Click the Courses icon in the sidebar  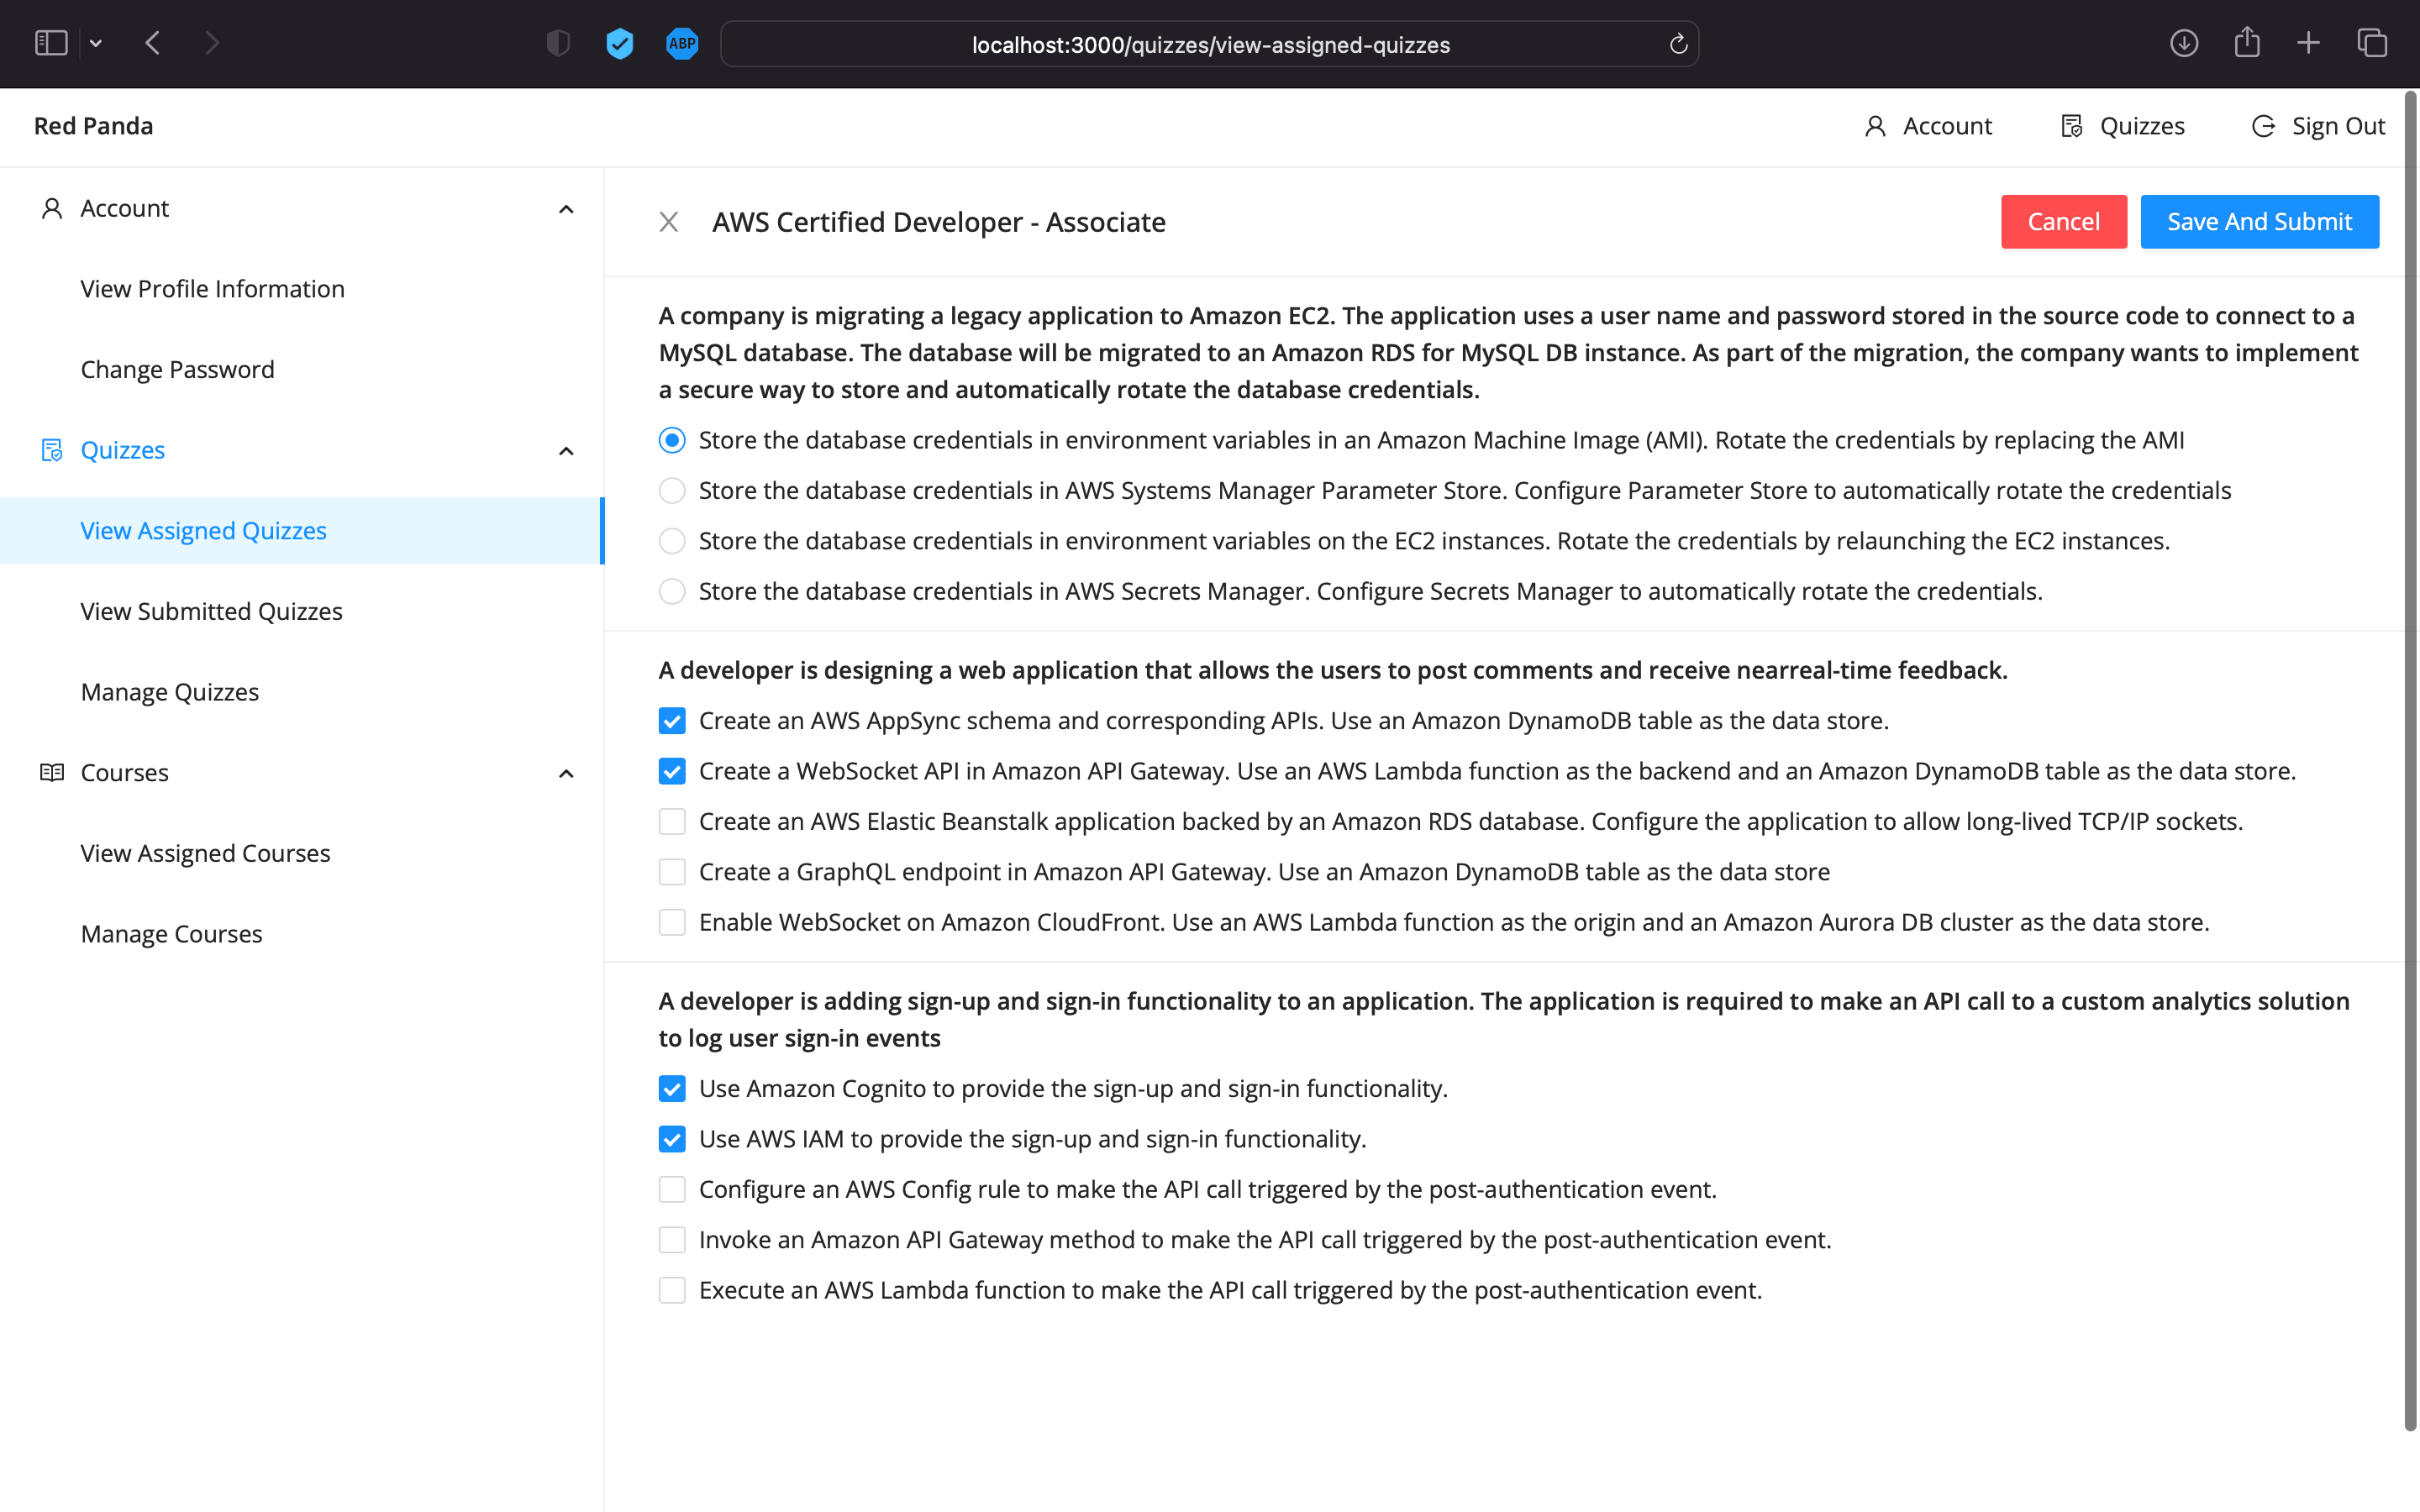point(52,771)
